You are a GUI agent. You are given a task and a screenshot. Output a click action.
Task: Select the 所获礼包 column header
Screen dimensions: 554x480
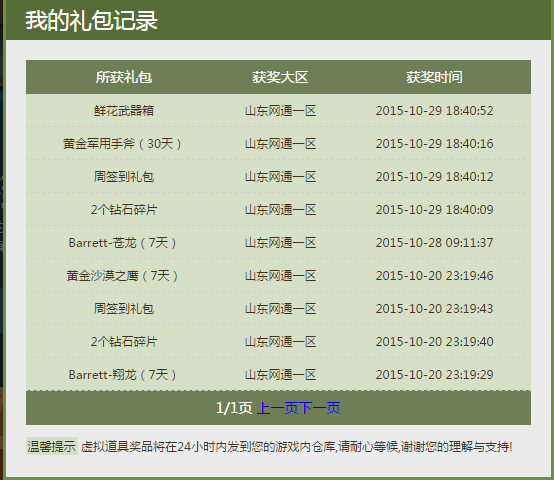124,77
